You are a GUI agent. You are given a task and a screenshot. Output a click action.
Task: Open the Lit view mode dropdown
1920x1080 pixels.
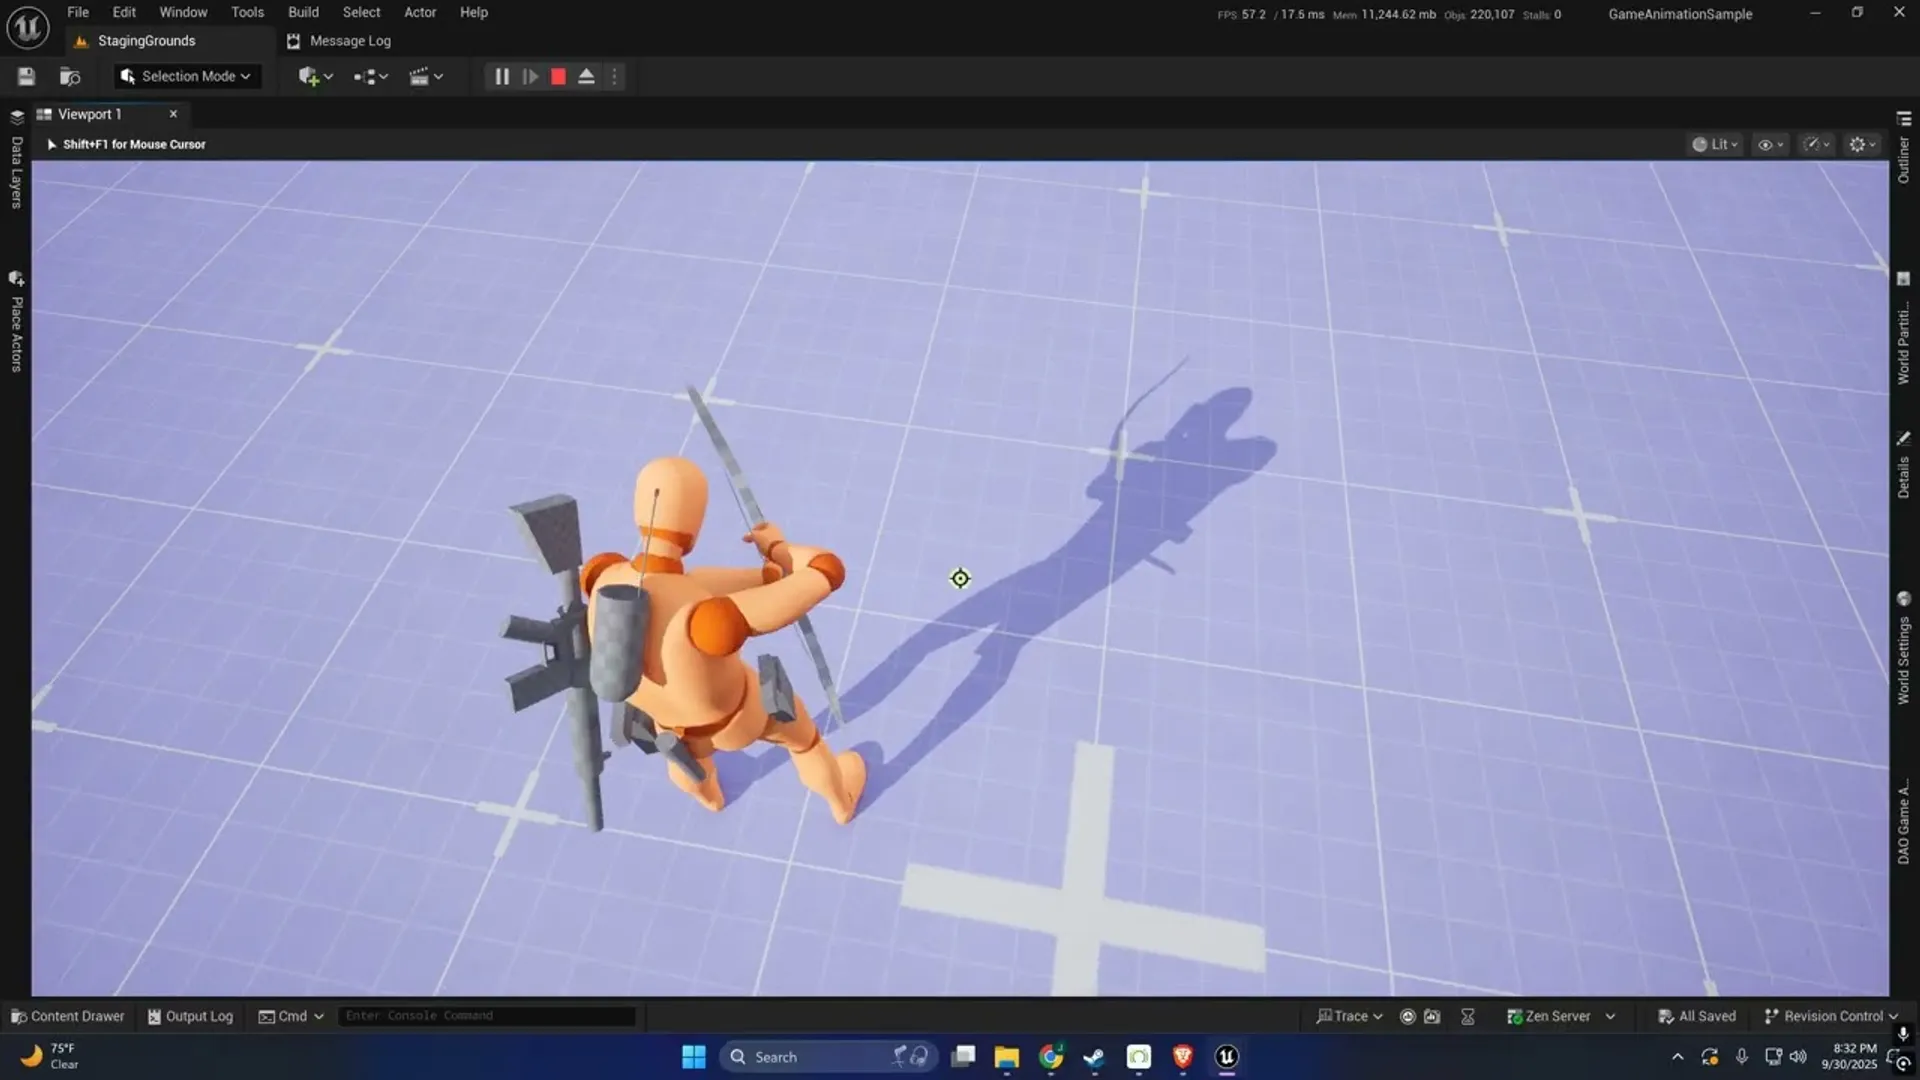[x=1716, y=144]
